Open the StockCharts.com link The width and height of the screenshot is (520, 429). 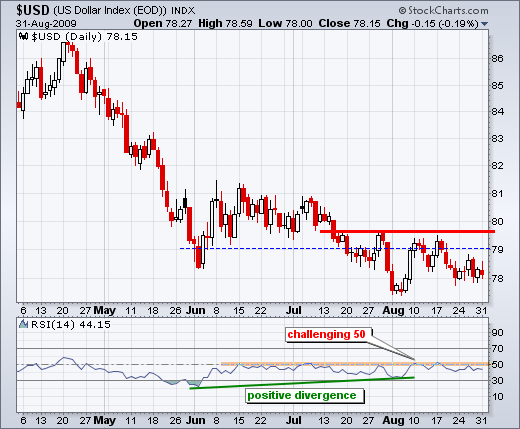(x=448, y=11)
